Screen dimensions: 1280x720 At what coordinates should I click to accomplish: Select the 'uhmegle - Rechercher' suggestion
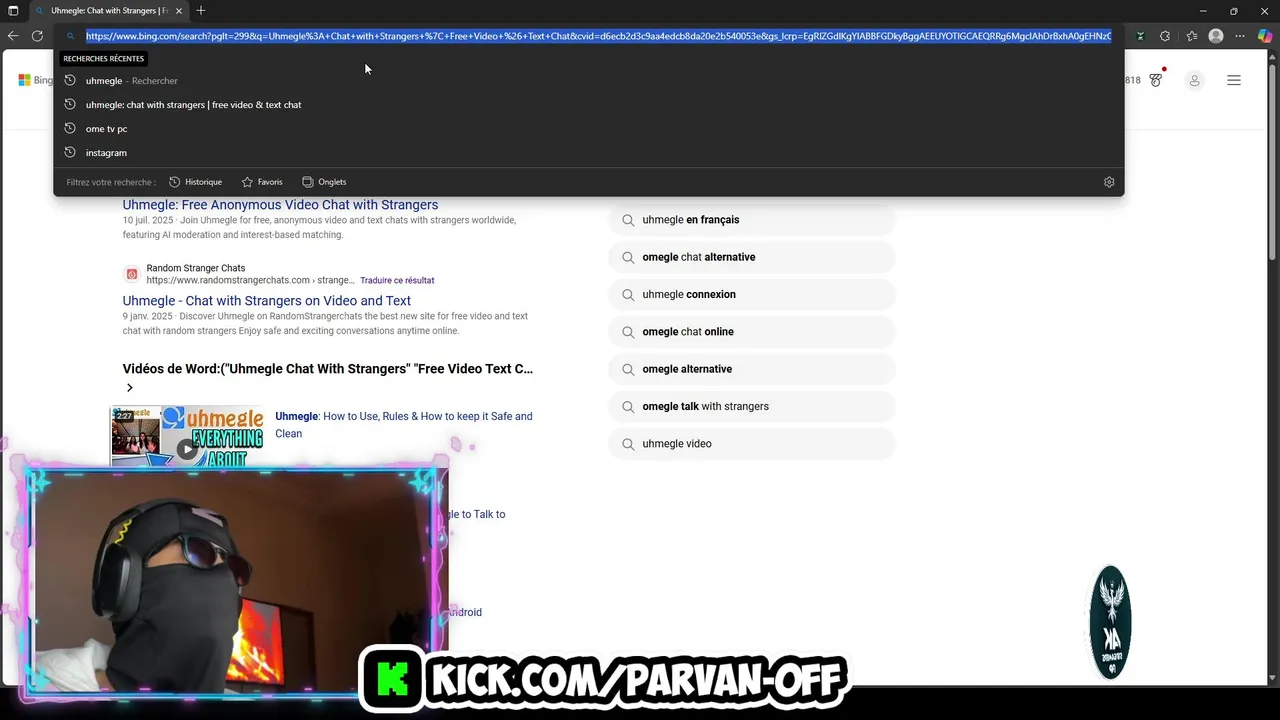[x=588, y=81]
